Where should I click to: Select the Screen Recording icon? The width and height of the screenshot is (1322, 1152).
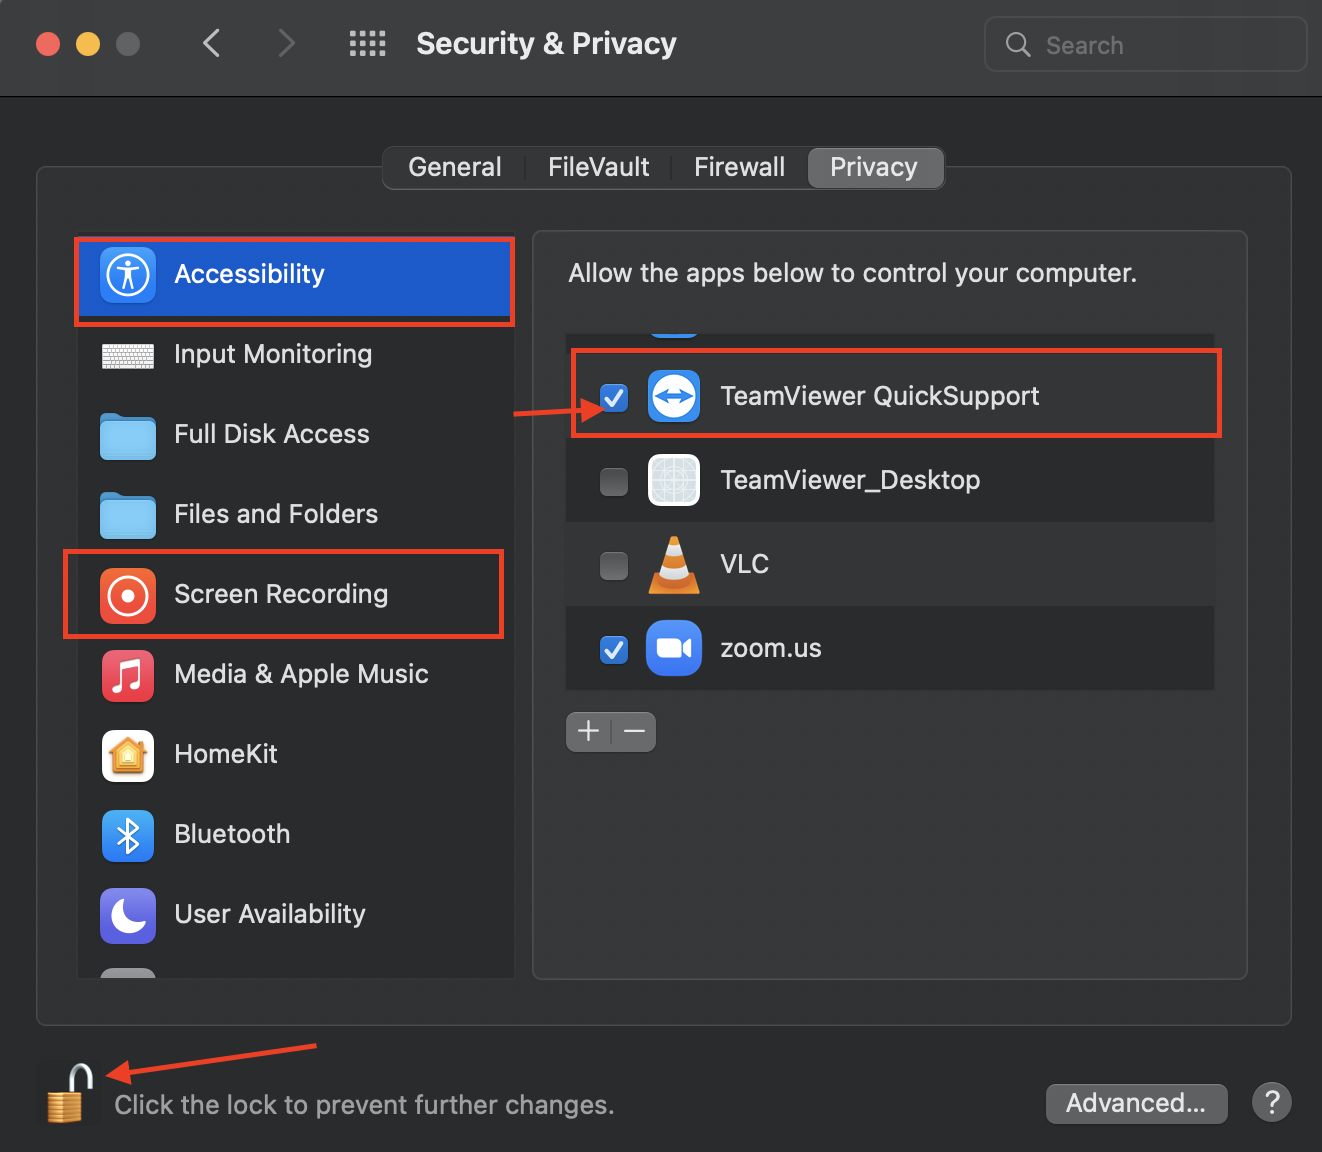click(x=128, y=595)
